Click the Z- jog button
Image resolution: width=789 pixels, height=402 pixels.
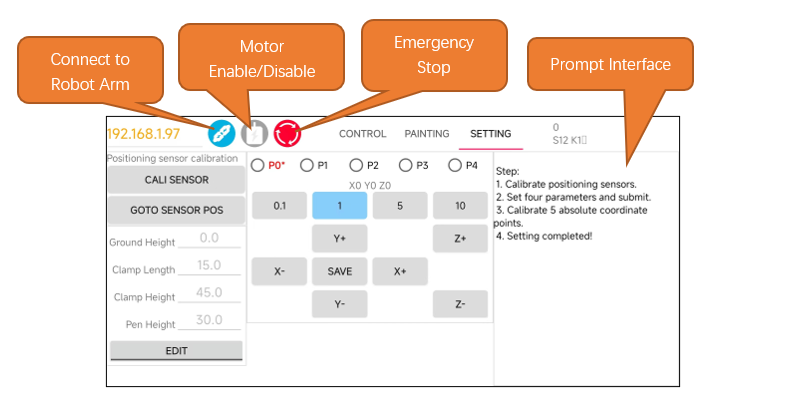pos(460,304)
